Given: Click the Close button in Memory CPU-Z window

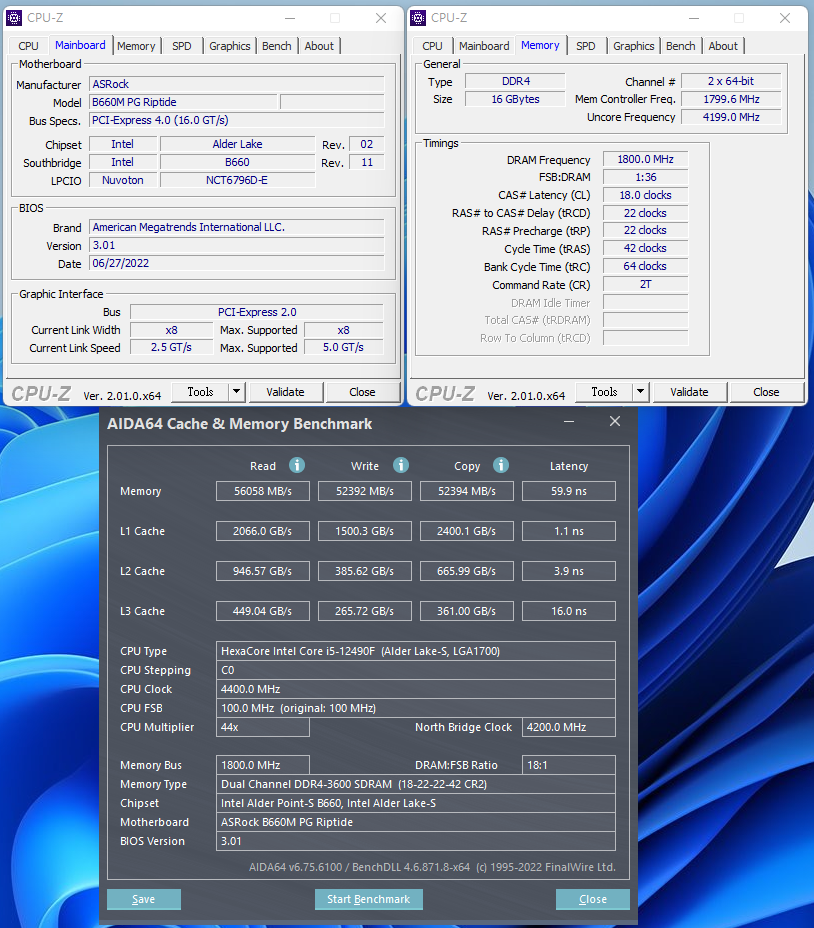Looking at the screenshot, I should pos(766,392).
